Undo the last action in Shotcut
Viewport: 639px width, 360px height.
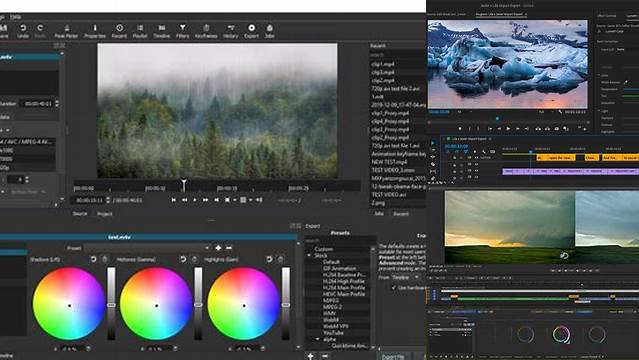point(23,31)
